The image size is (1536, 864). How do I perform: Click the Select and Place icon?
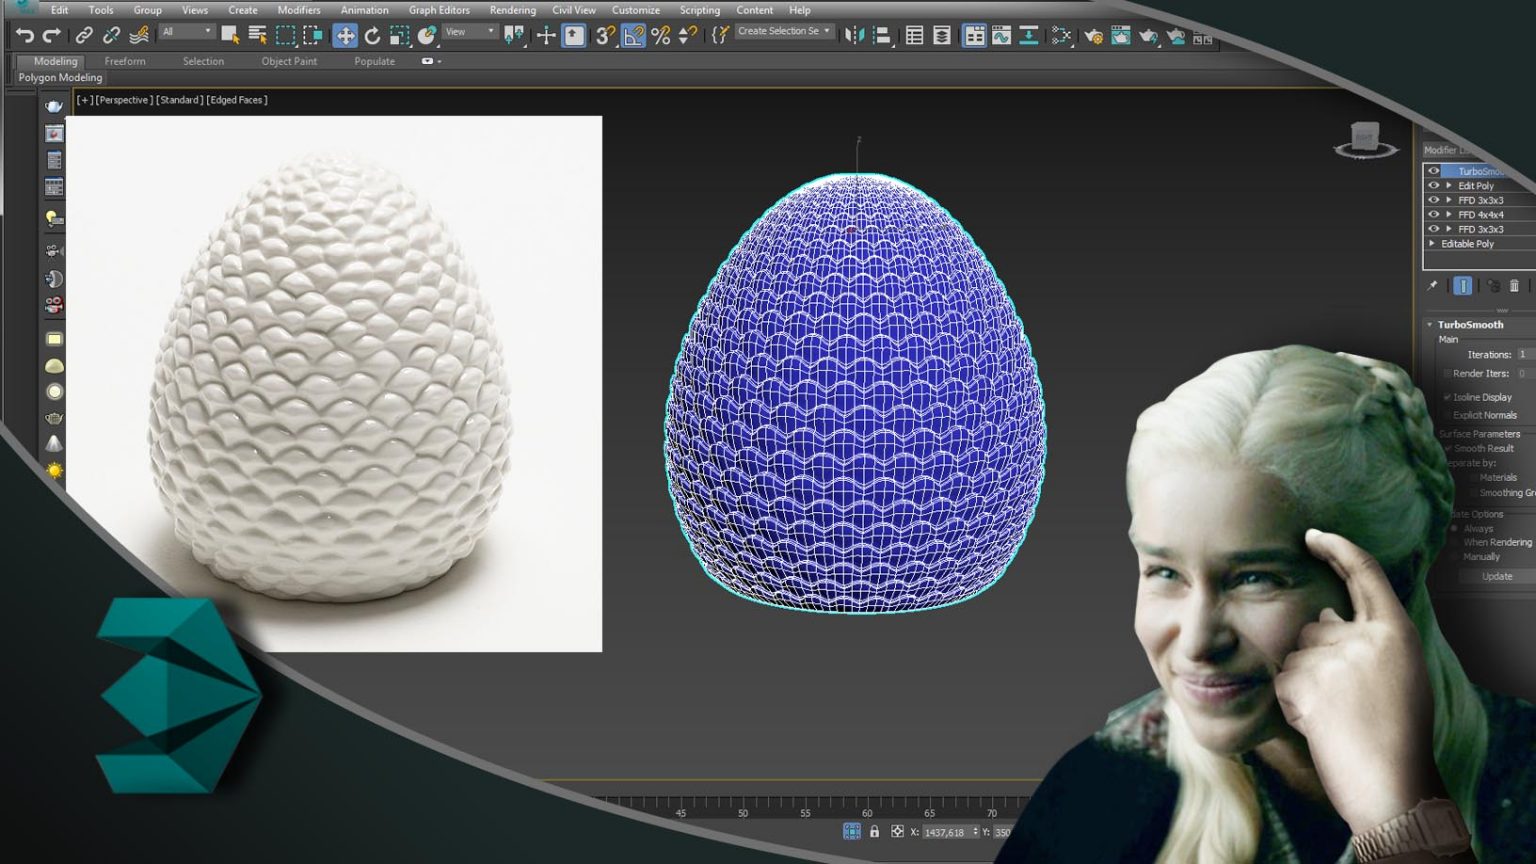(427, 36)
